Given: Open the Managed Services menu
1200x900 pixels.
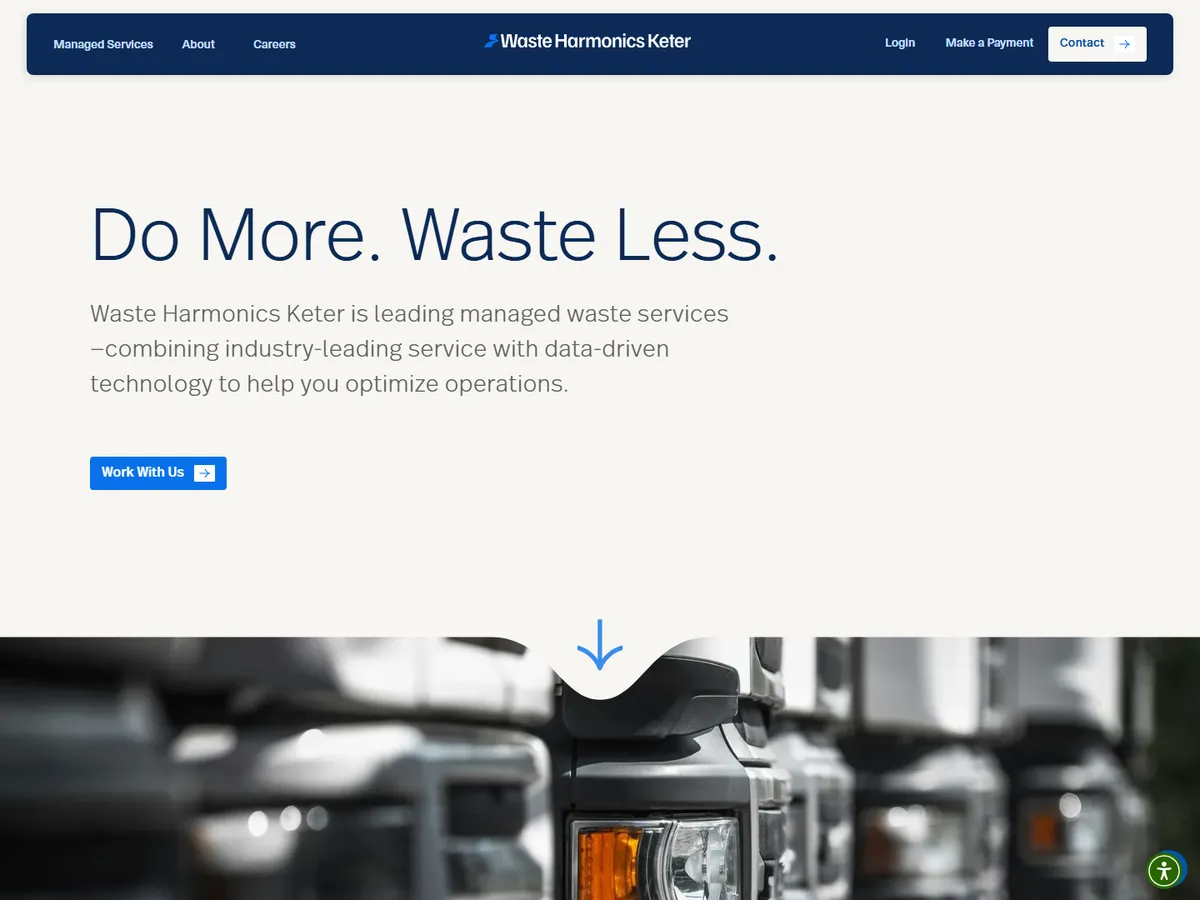Looking at the screenshot, I should click(x=103, y=44).
